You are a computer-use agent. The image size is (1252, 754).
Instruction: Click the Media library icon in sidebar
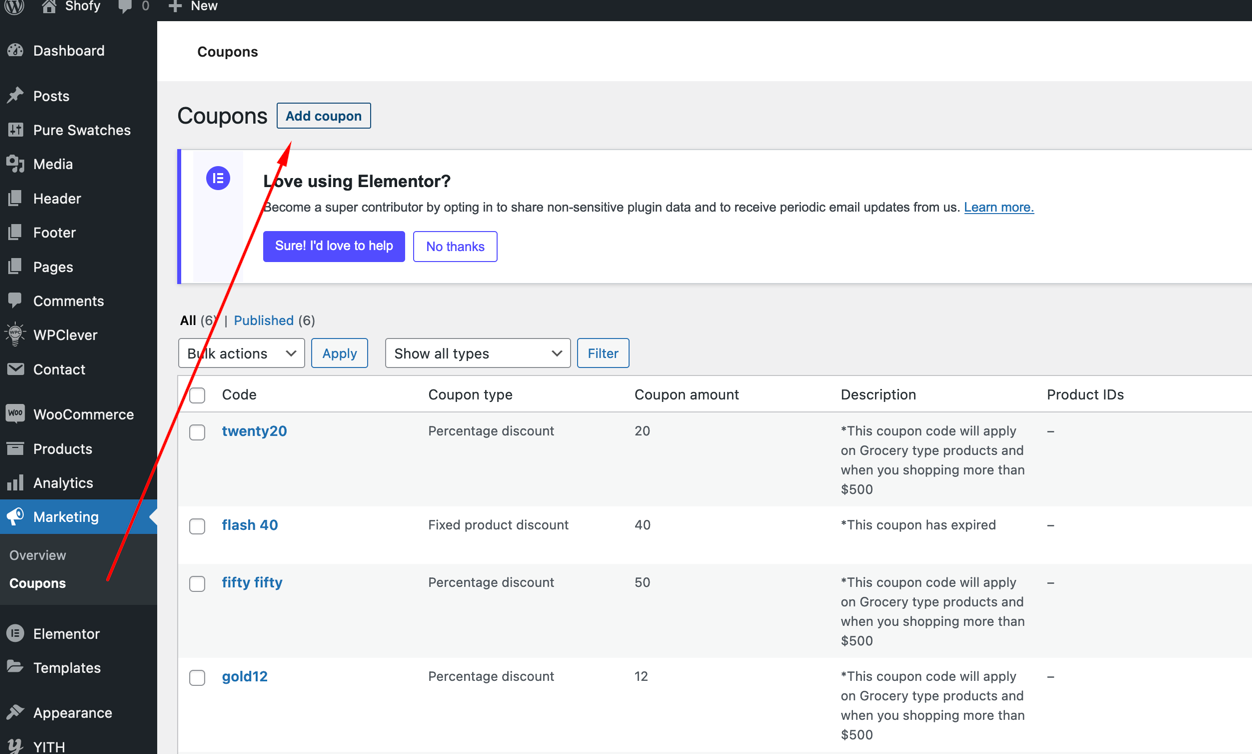(x=16, y=164)
